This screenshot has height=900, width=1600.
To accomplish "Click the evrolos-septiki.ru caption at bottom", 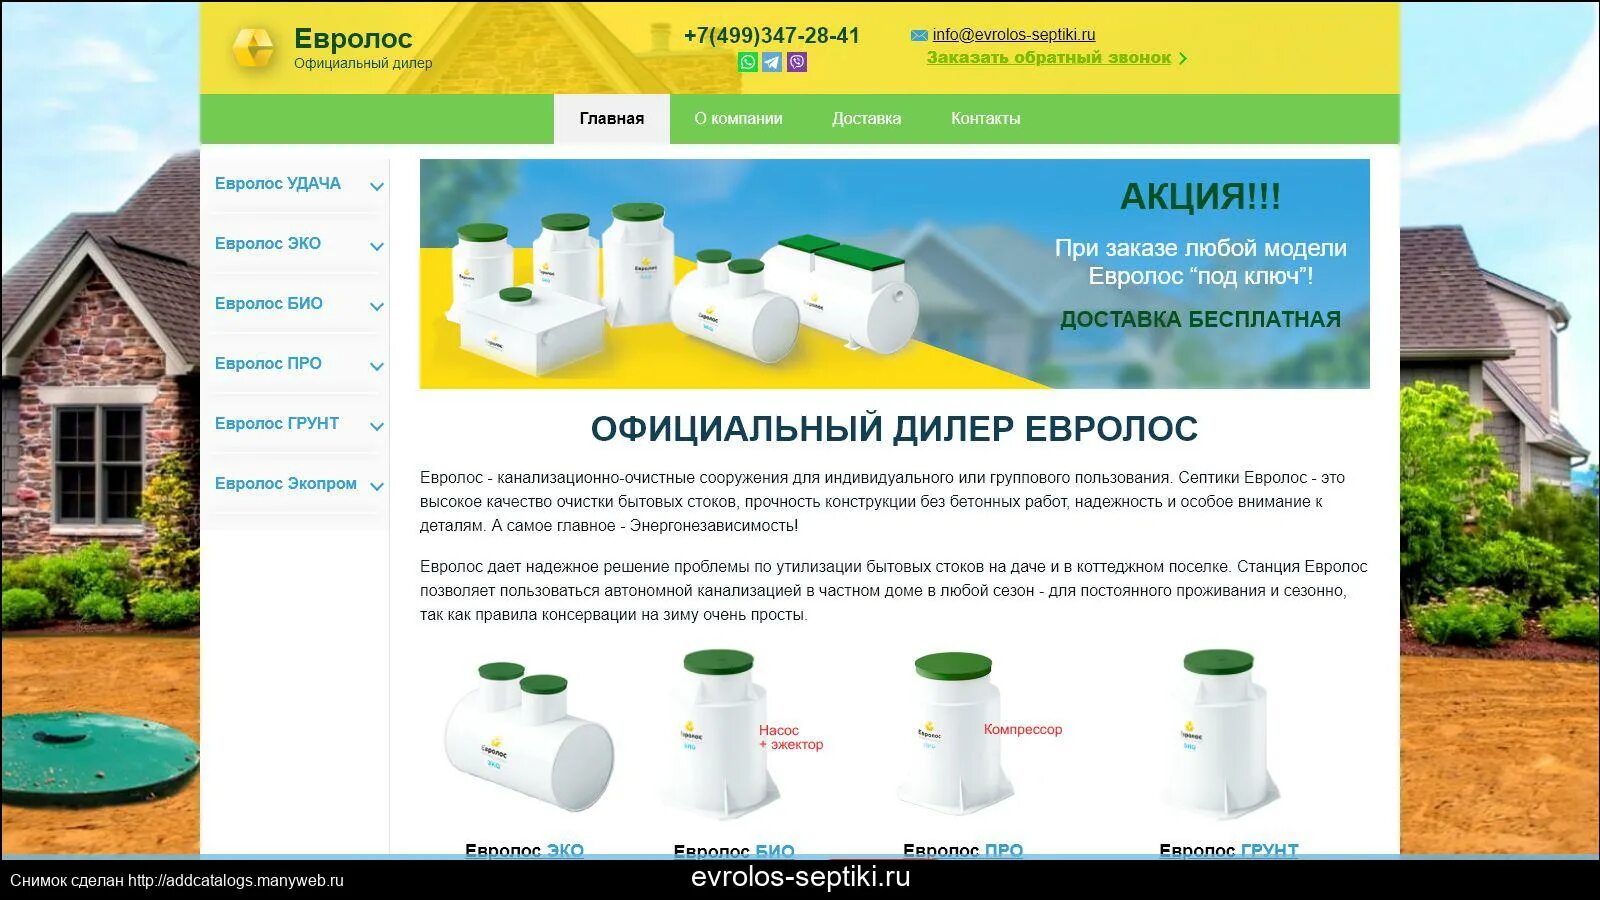I will (801, 877).
